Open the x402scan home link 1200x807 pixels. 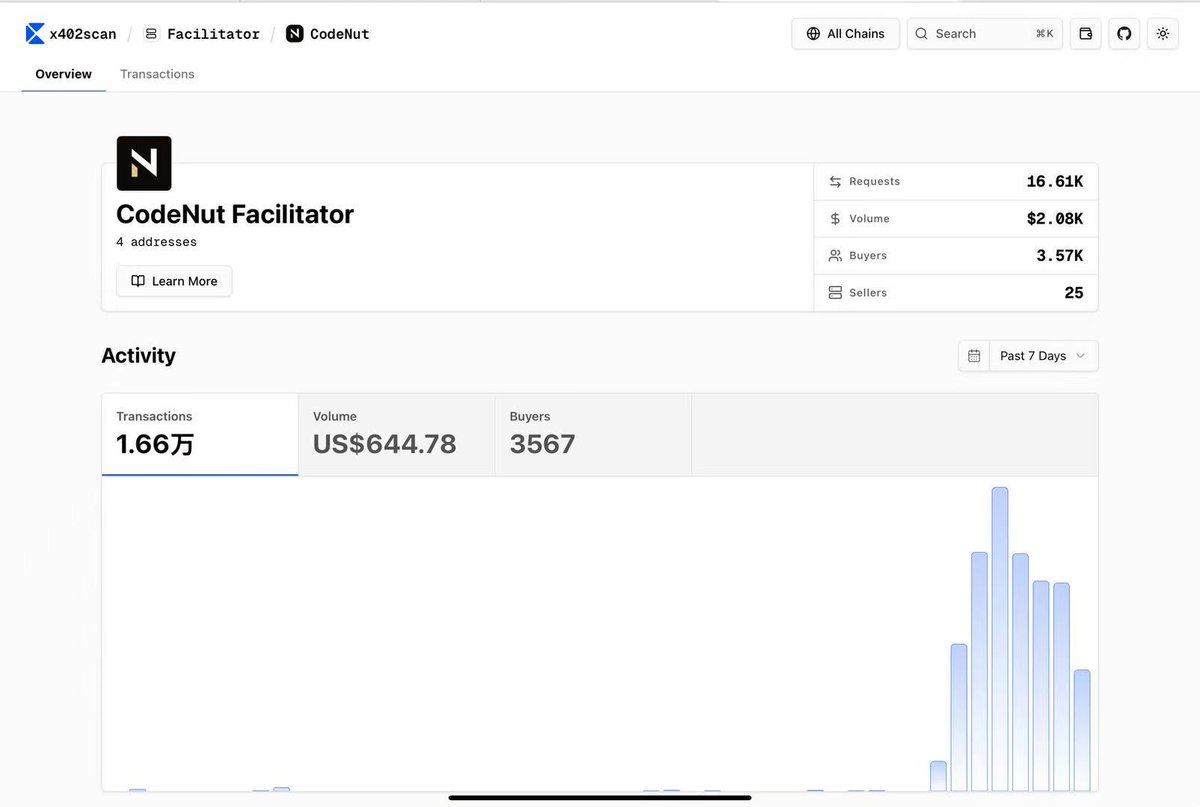coord(71,34)
